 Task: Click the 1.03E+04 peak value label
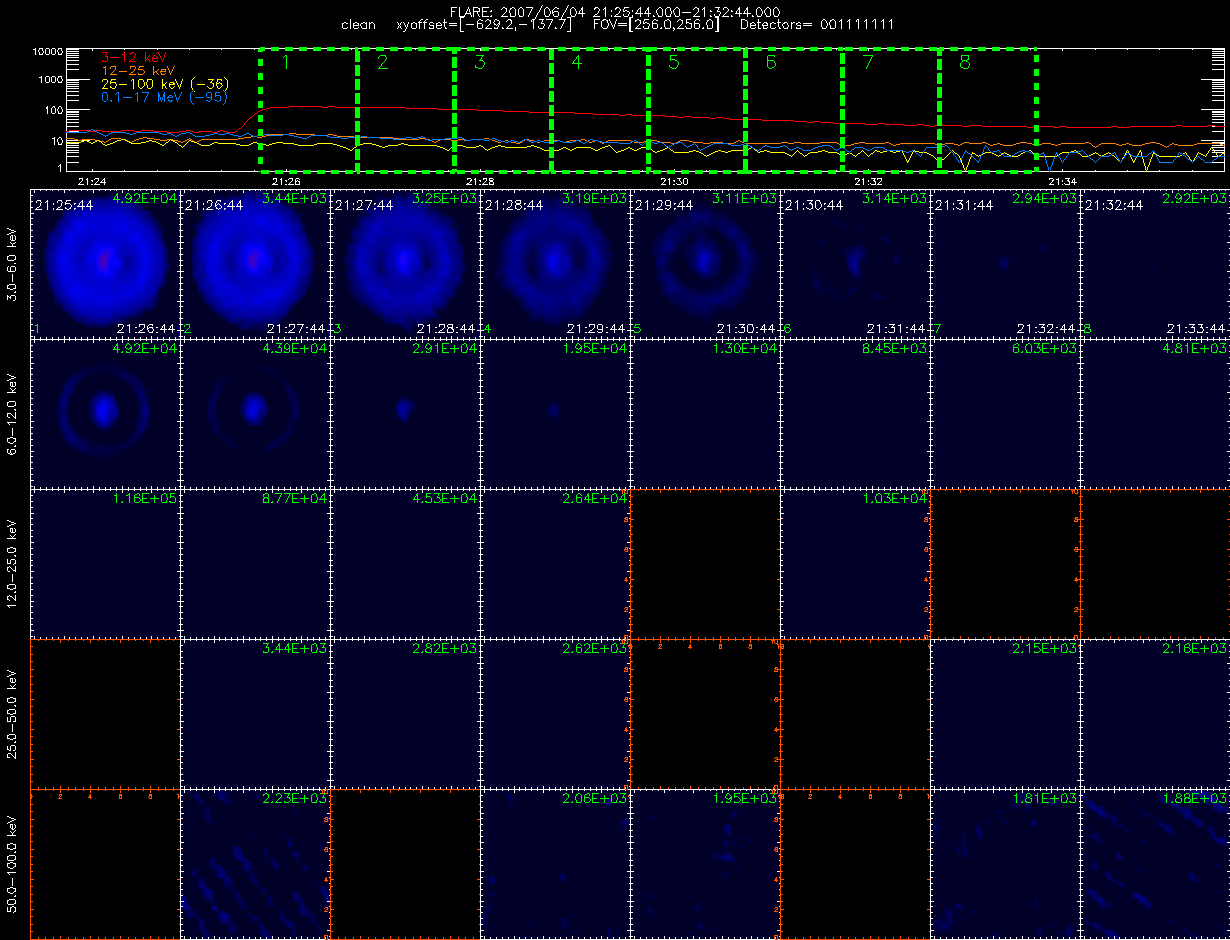pos(896,499)
